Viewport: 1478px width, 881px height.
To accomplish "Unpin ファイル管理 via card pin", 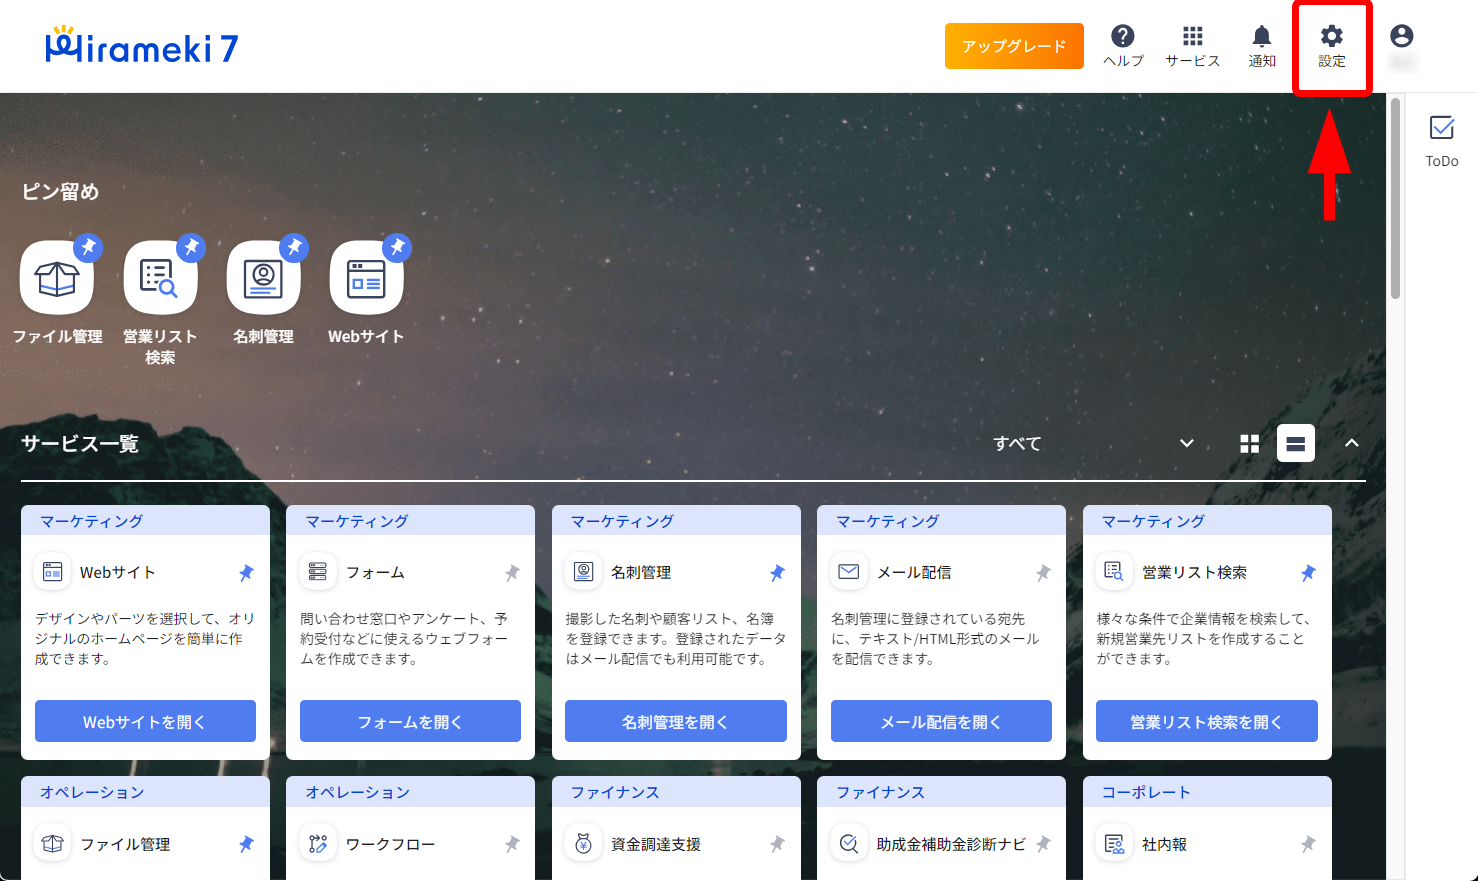I will [246, 844].
